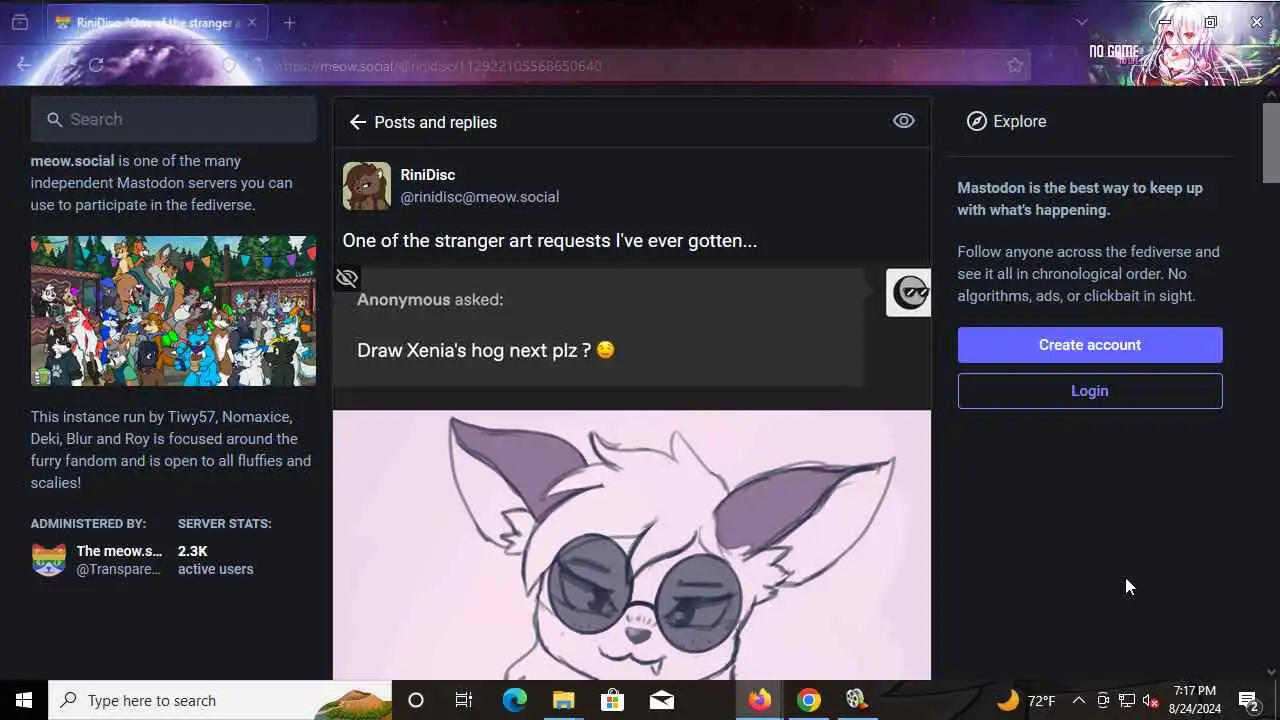Open the network tray icon
This screenshot has height=720, width=1280.
pyautogui.click(x=1127, y=700)
